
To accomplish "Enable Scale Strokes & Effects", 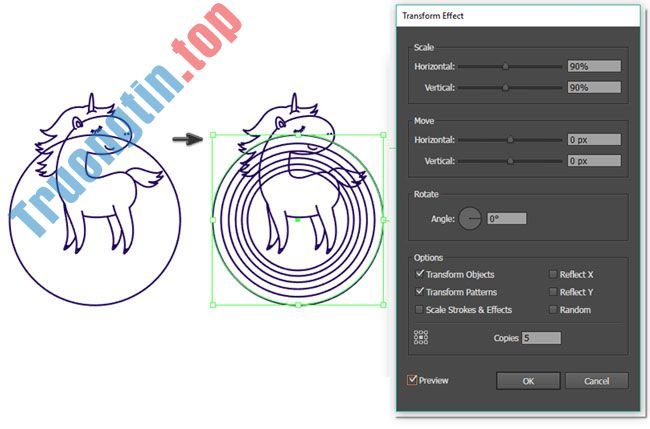I will [419, 310].
